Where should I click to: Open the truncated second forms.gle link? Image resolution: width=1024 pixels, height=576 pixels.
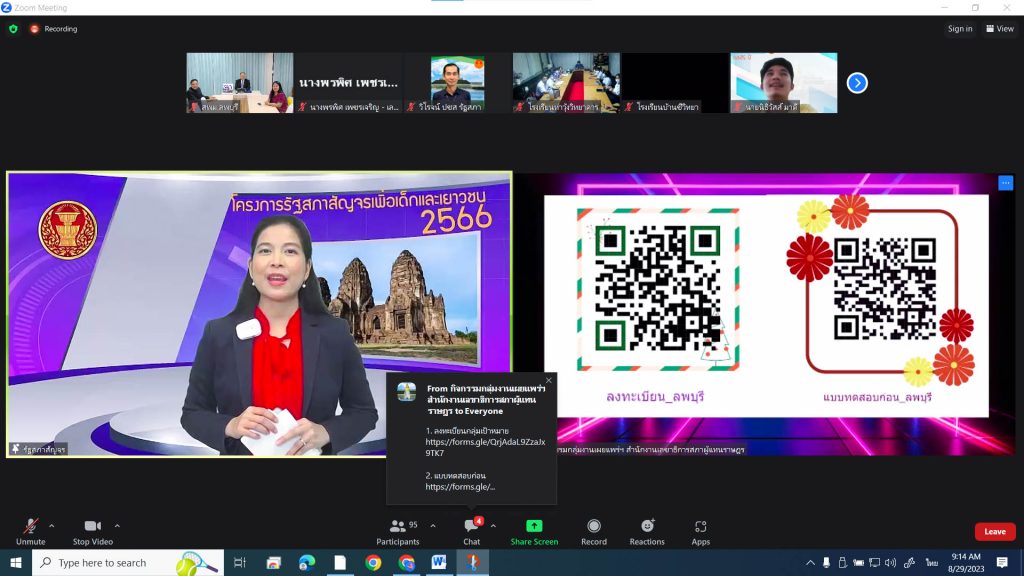tap(460, 487)
